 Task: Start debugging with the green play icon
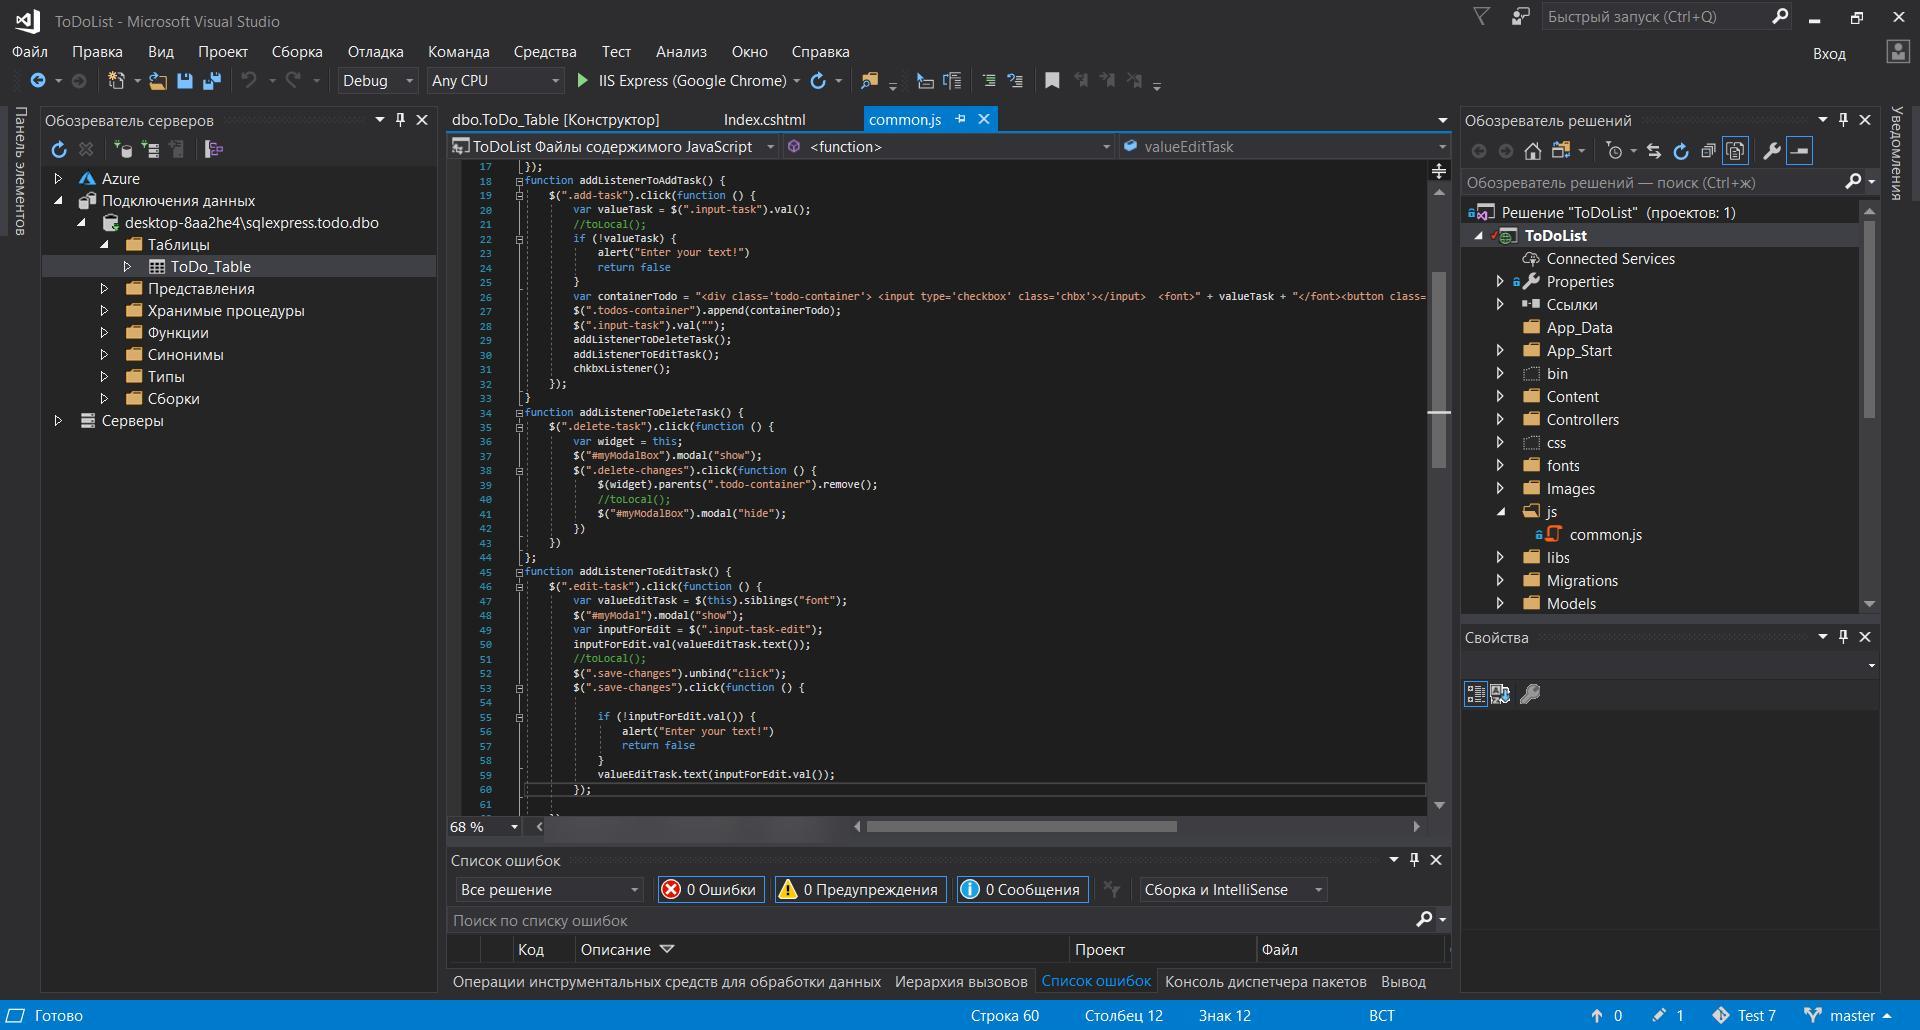point(583,81)
